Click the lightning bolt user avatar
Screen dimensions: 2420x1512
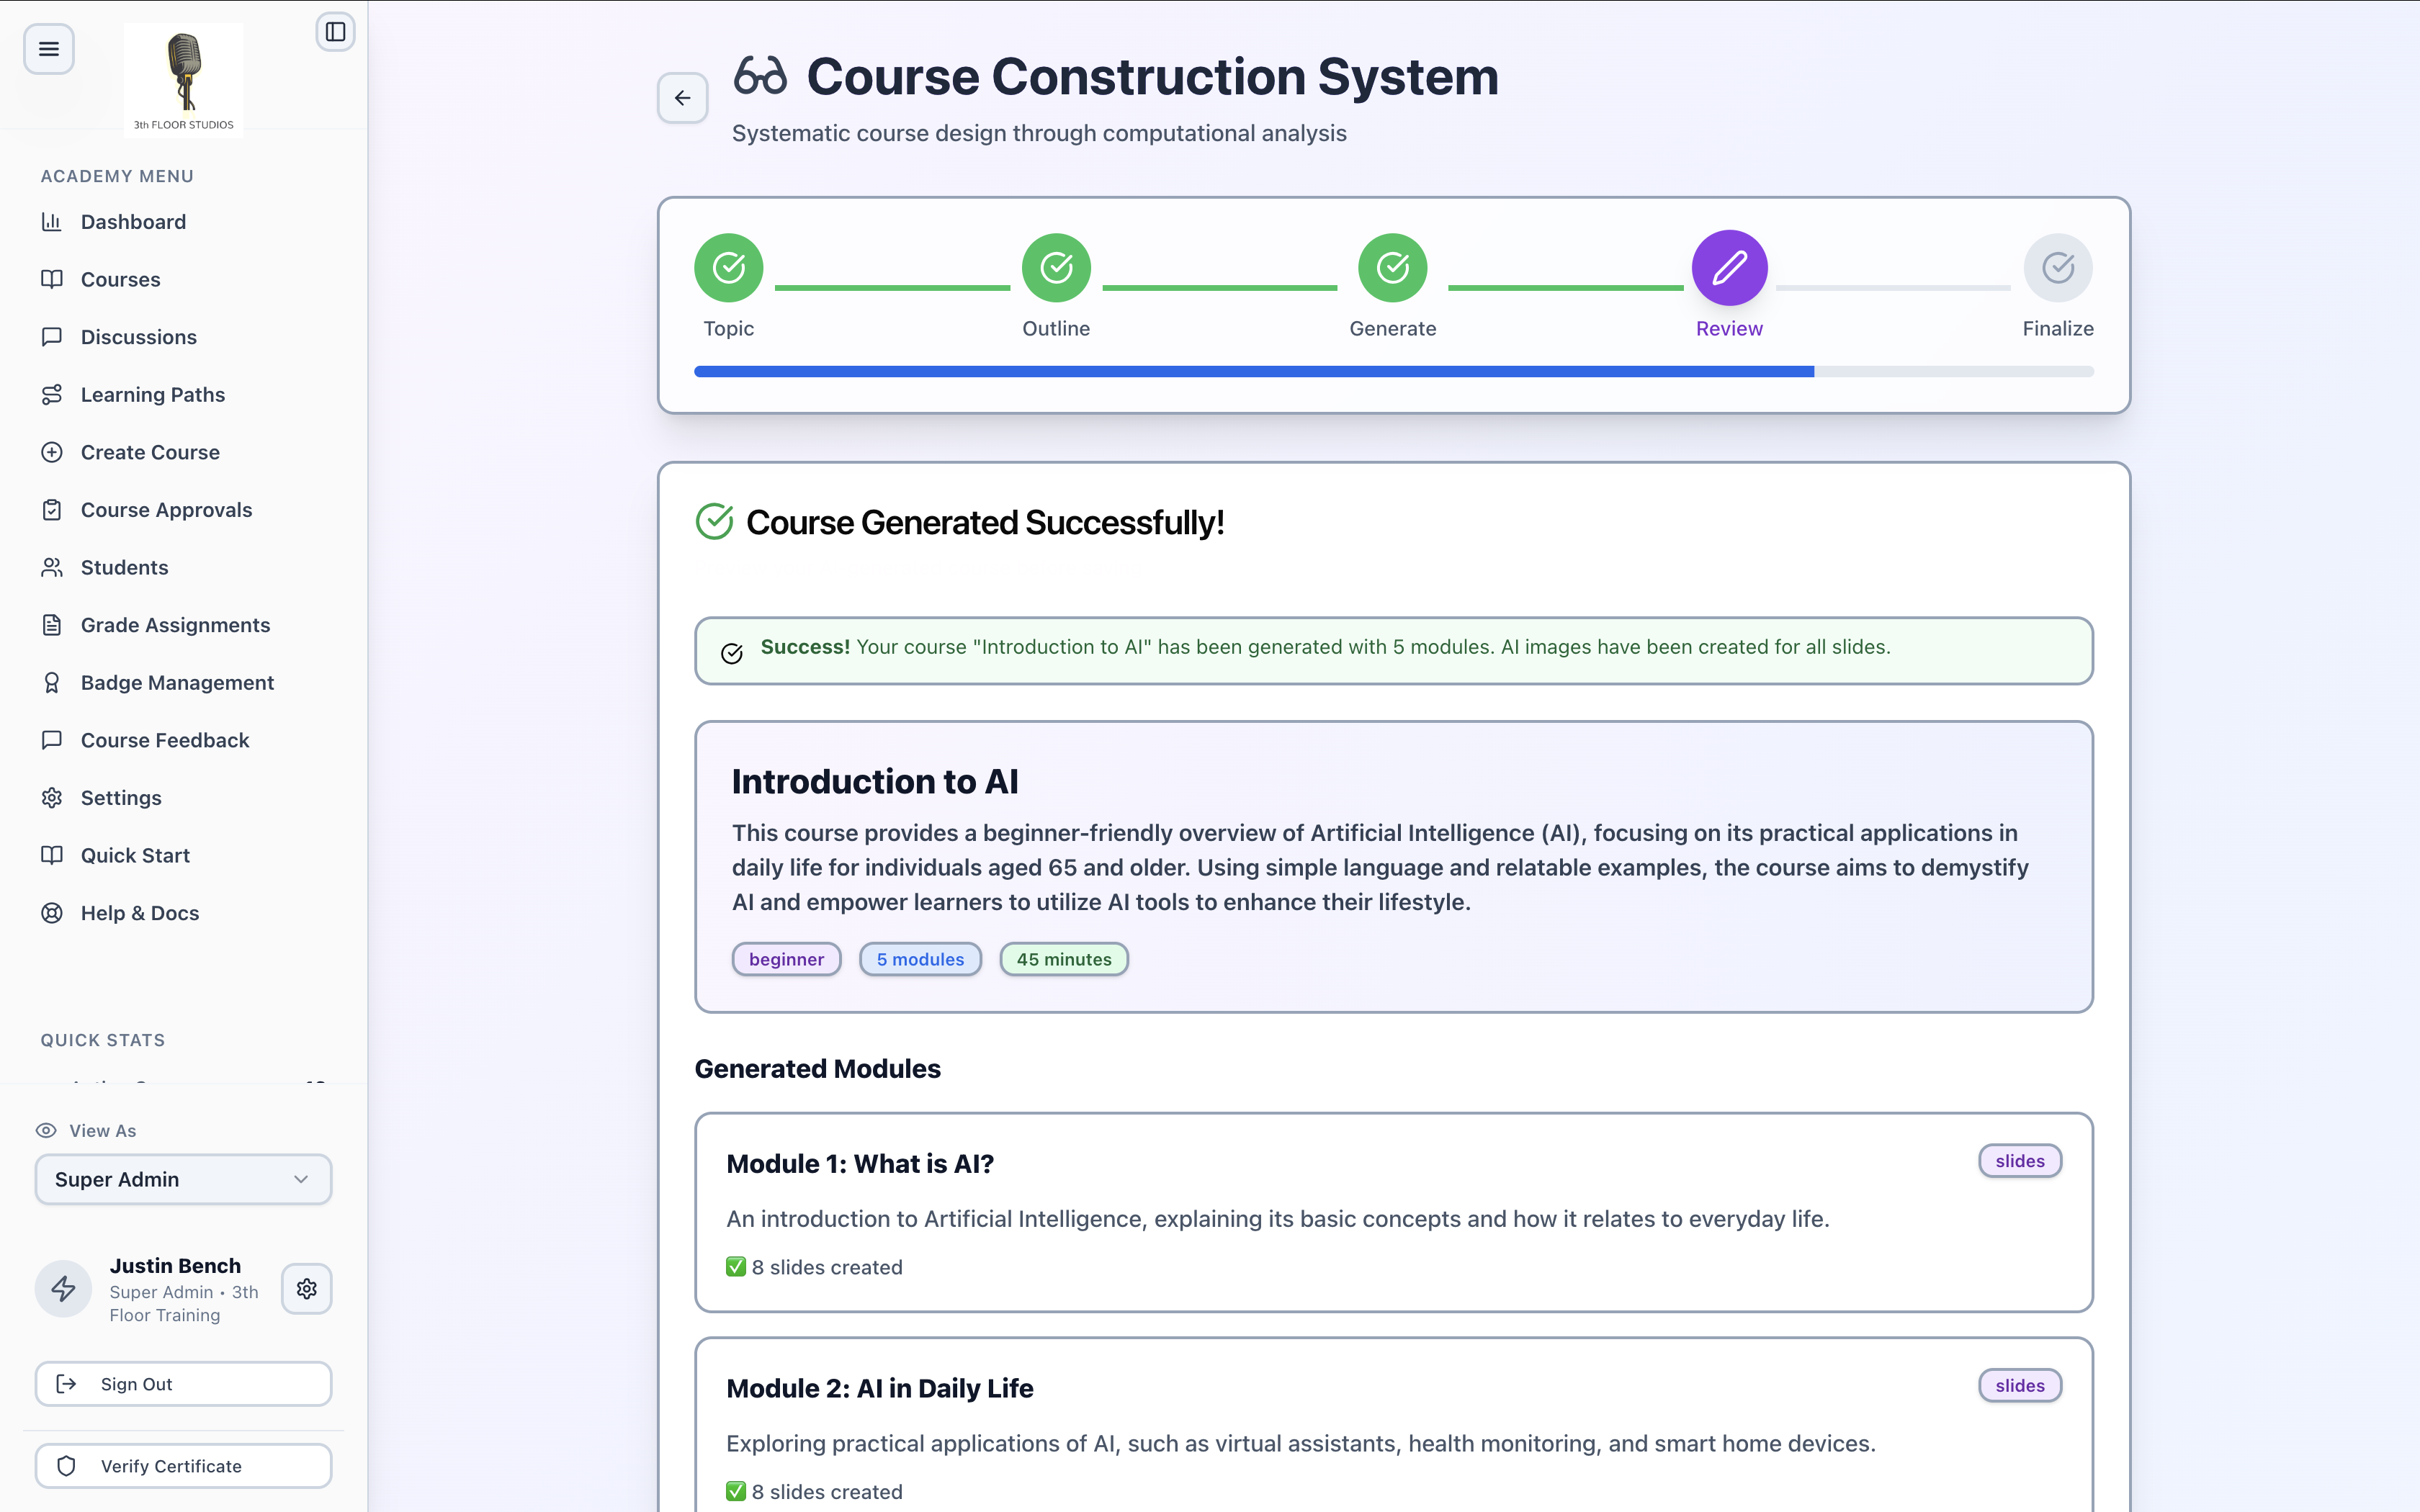point(63,1288)
